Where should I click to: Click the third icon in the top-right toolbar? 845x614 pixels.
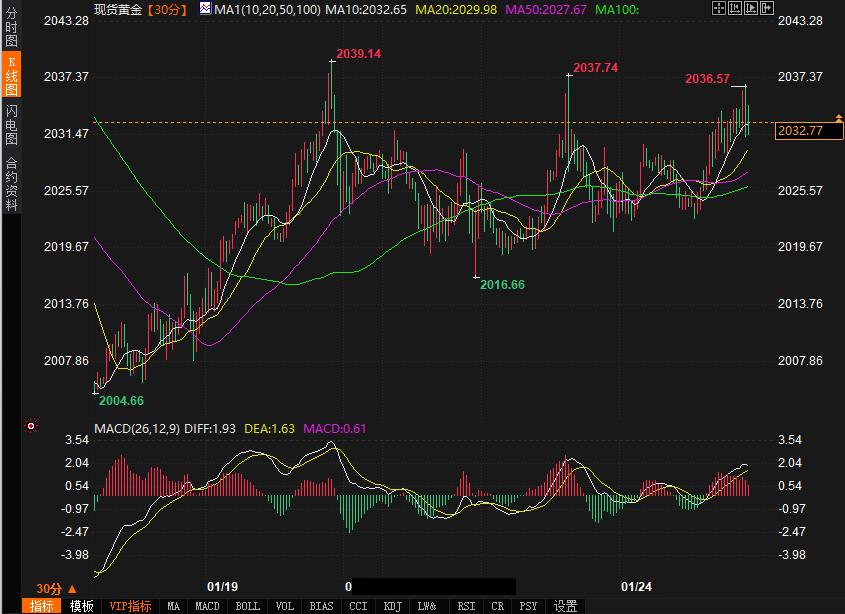coord(751,8)
